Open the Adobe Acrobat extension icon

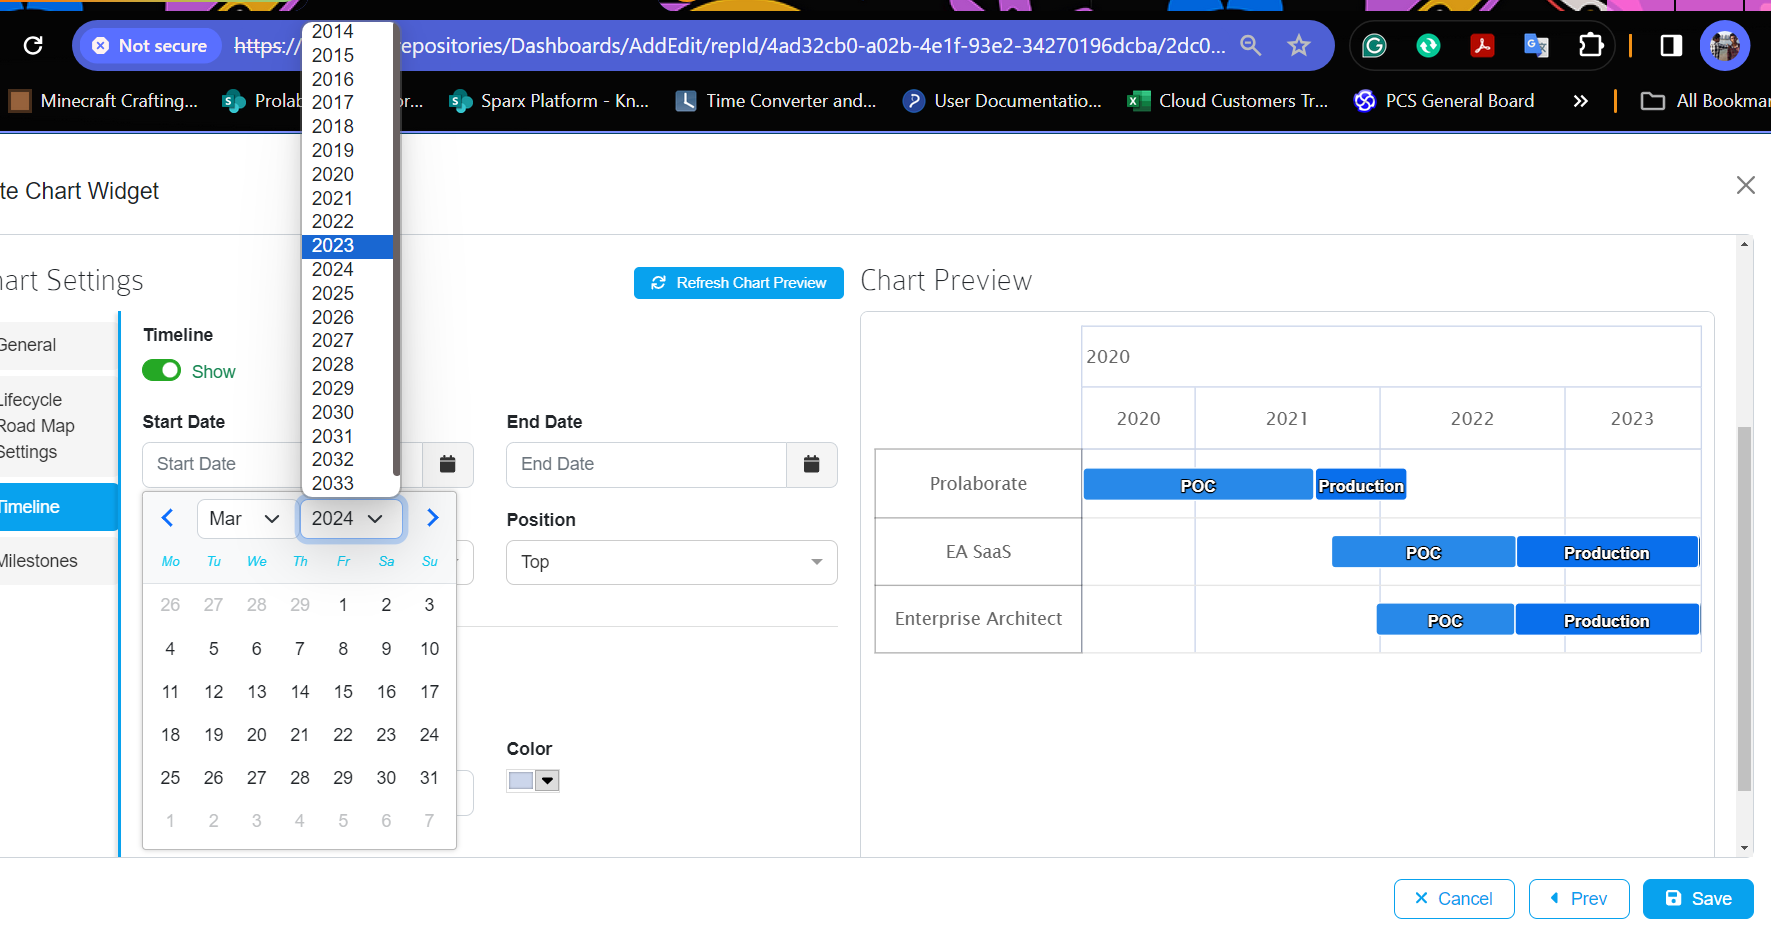[x=1482, y=45]
